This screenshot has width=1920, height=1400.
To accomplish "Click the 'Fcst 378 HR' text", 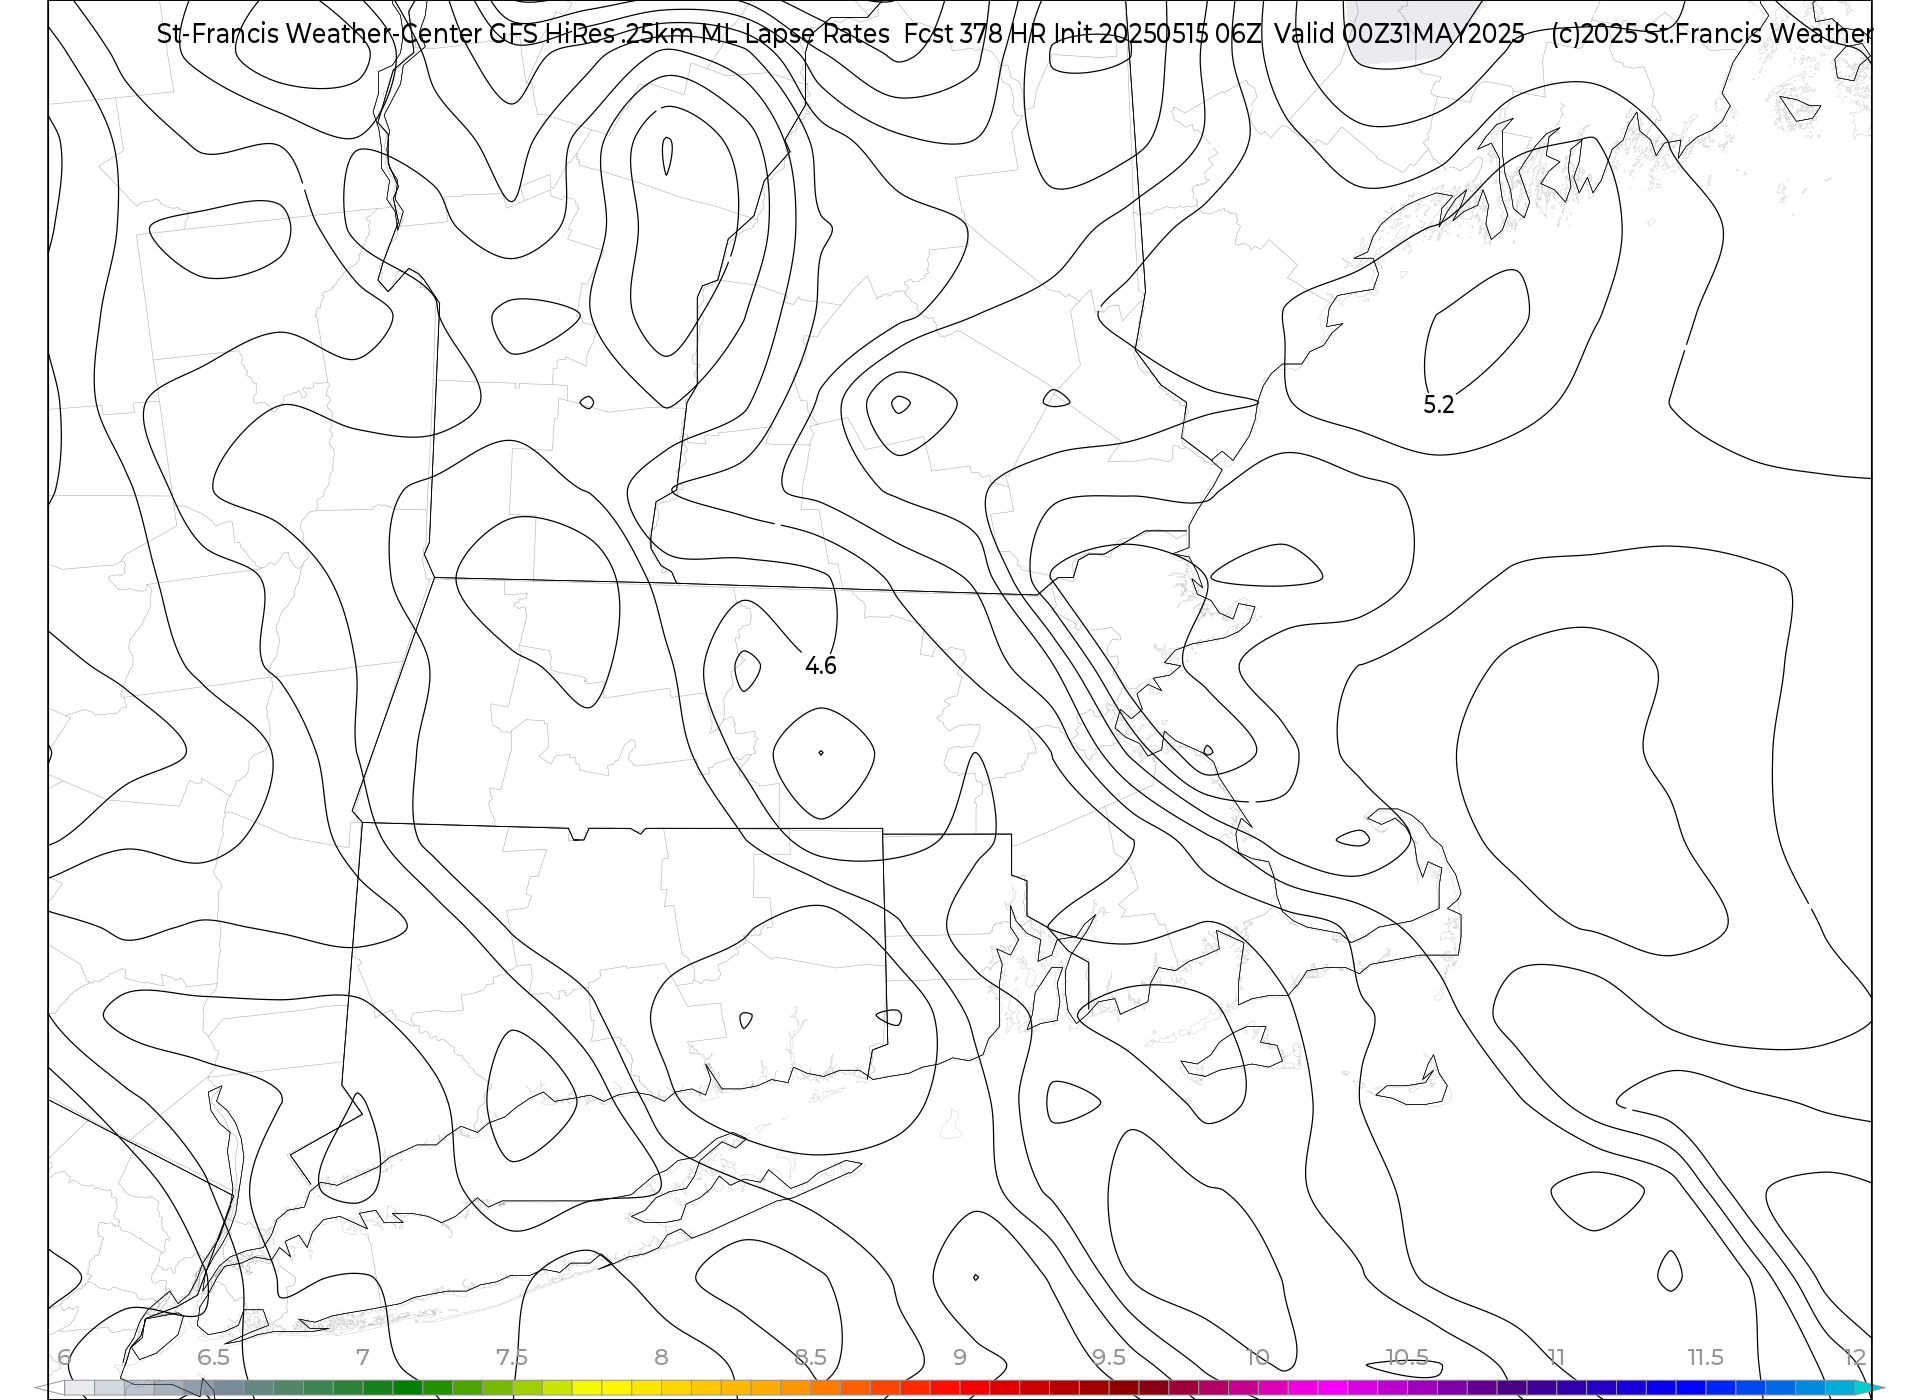I will (974, 34).
